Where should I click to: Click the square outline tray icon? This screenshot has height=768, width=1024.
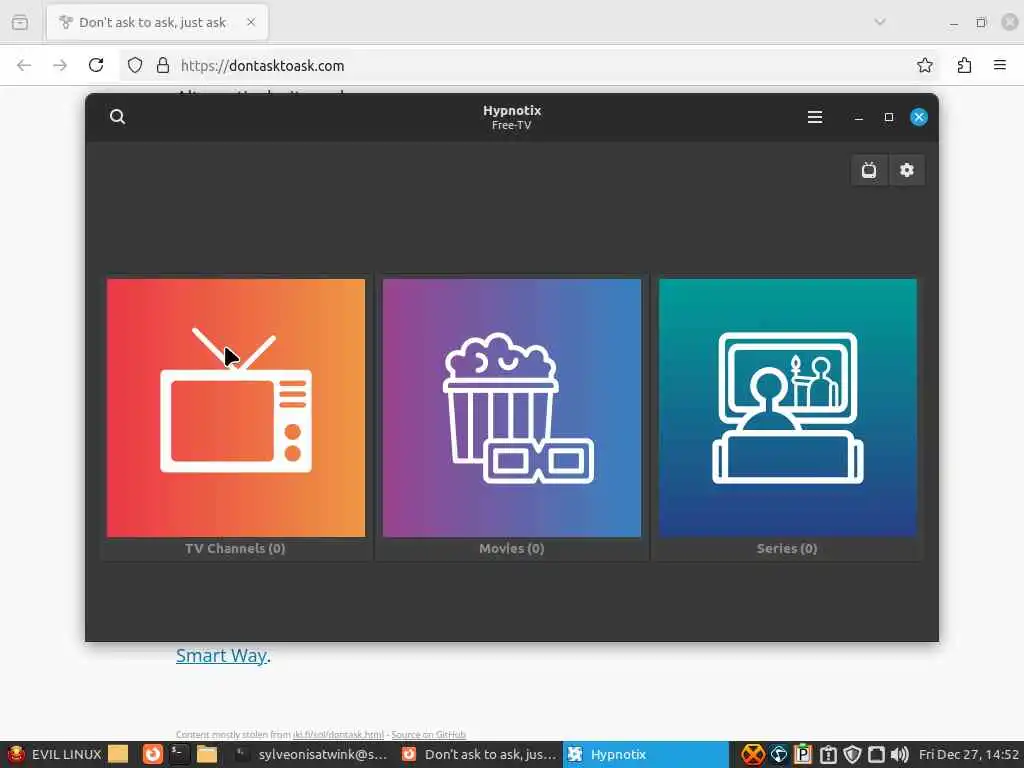click(876, 755)
